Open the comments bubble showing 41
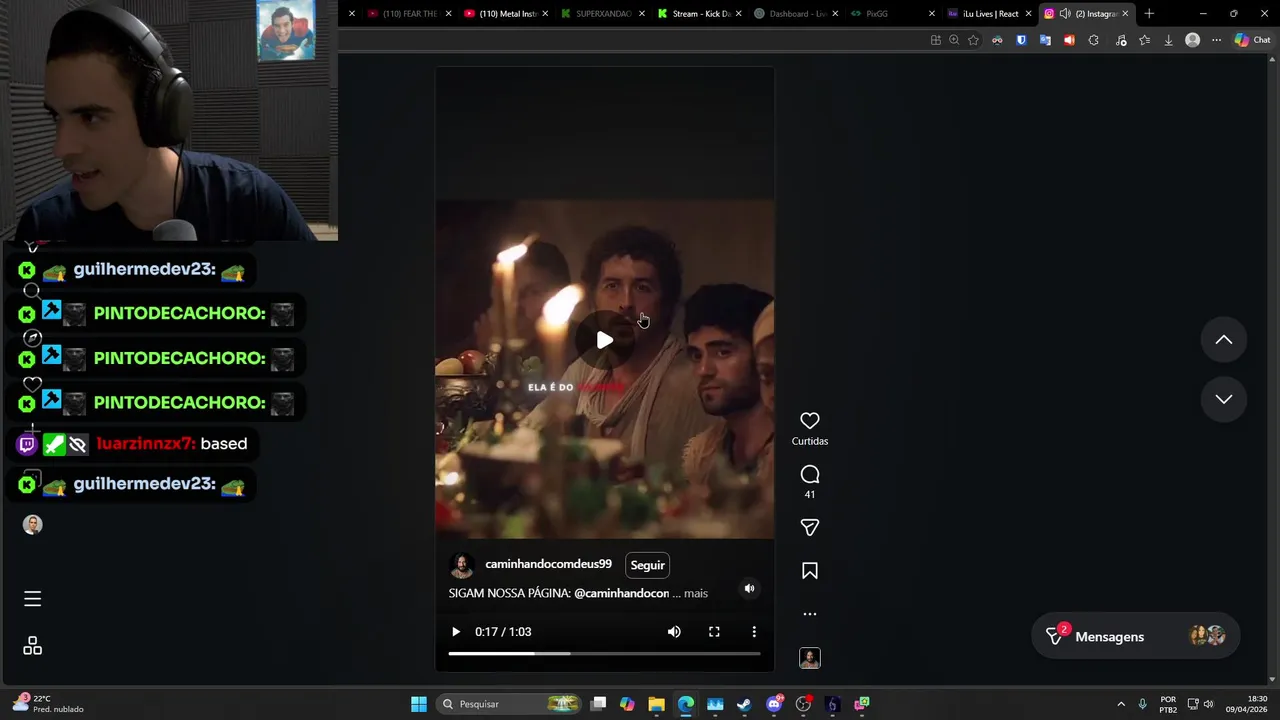This screenshot has height=720, width=1280. tap(810, 475)
